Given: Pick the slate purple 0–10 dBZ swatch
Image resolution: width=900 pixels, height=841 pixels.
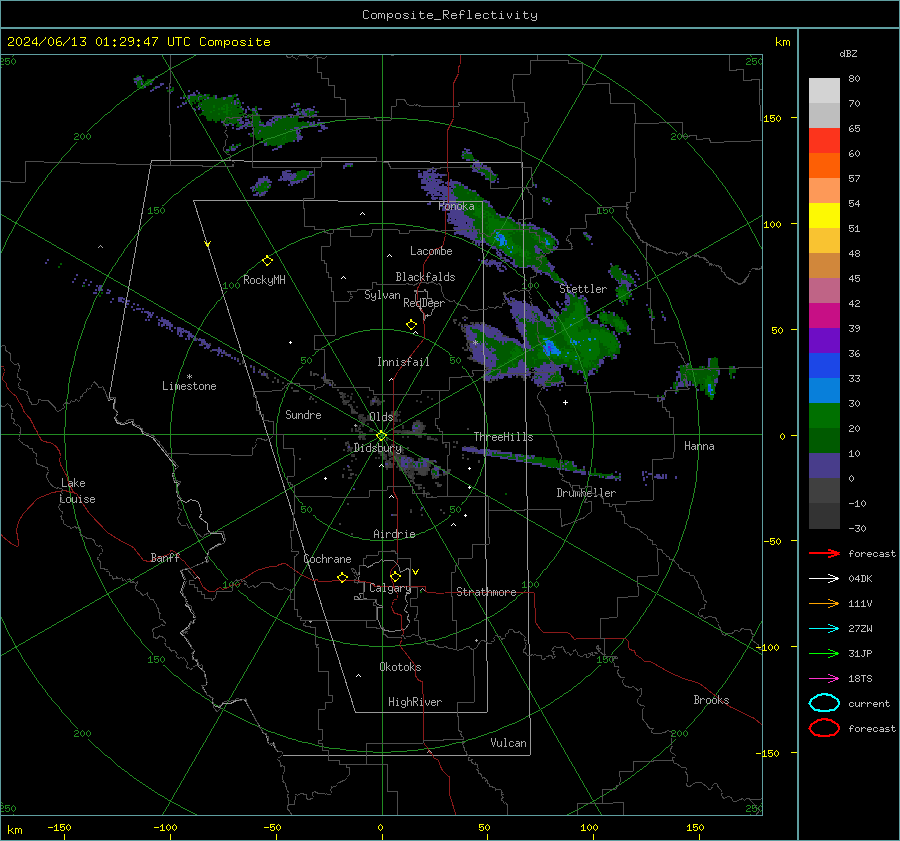Looking at the screenshot, I should [x=824, y=465].
